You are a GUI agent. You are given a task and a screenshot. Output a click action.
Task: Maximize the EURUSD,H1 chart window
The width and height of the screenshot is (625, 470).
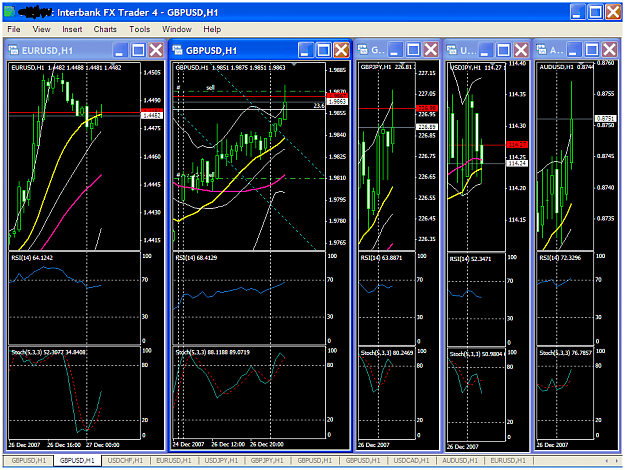point(138,50)
